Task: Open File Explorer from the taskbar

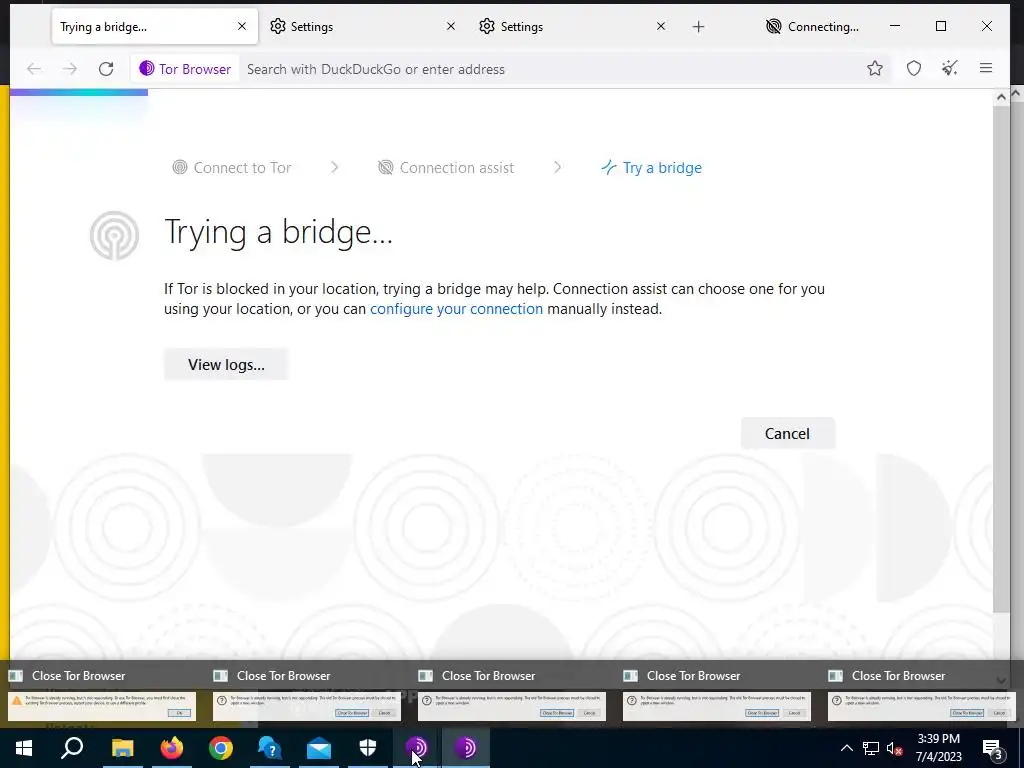Action: [x=122, y=748]
